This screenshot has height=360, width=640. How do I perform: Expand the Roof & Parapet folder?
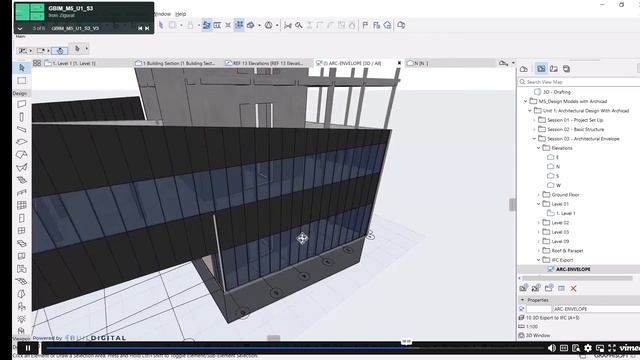point(538,251)
